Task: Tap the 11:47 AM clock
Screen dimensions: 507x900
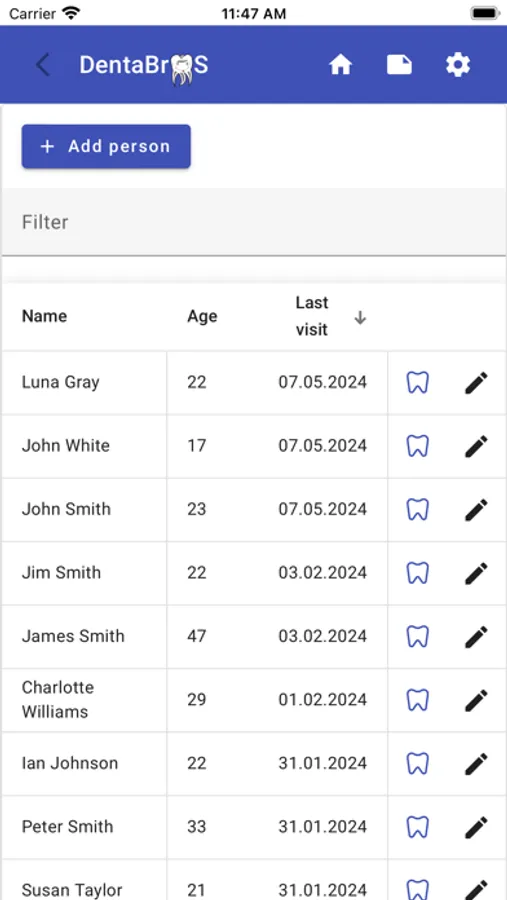Action: click(253, 14)
